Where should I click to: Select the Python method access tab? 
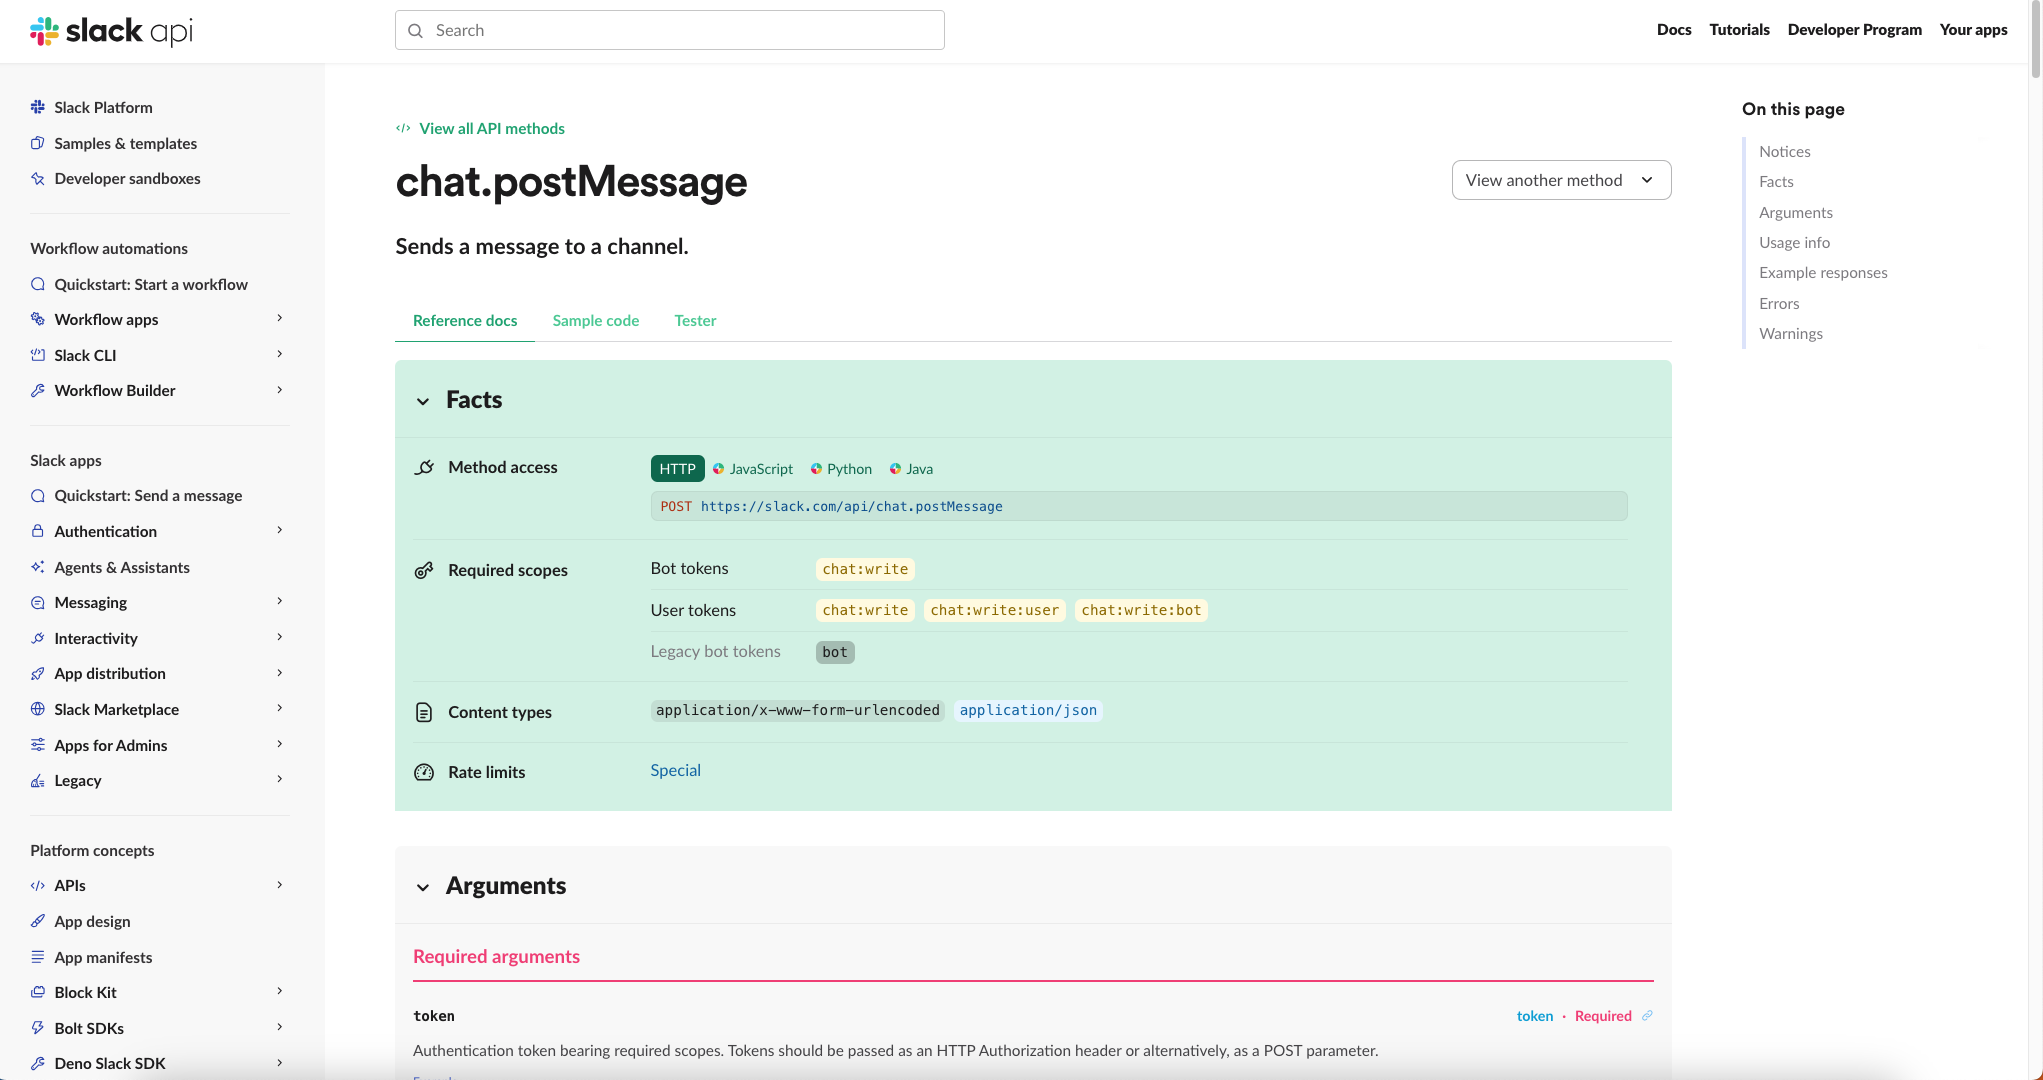[x=841, y=469]
